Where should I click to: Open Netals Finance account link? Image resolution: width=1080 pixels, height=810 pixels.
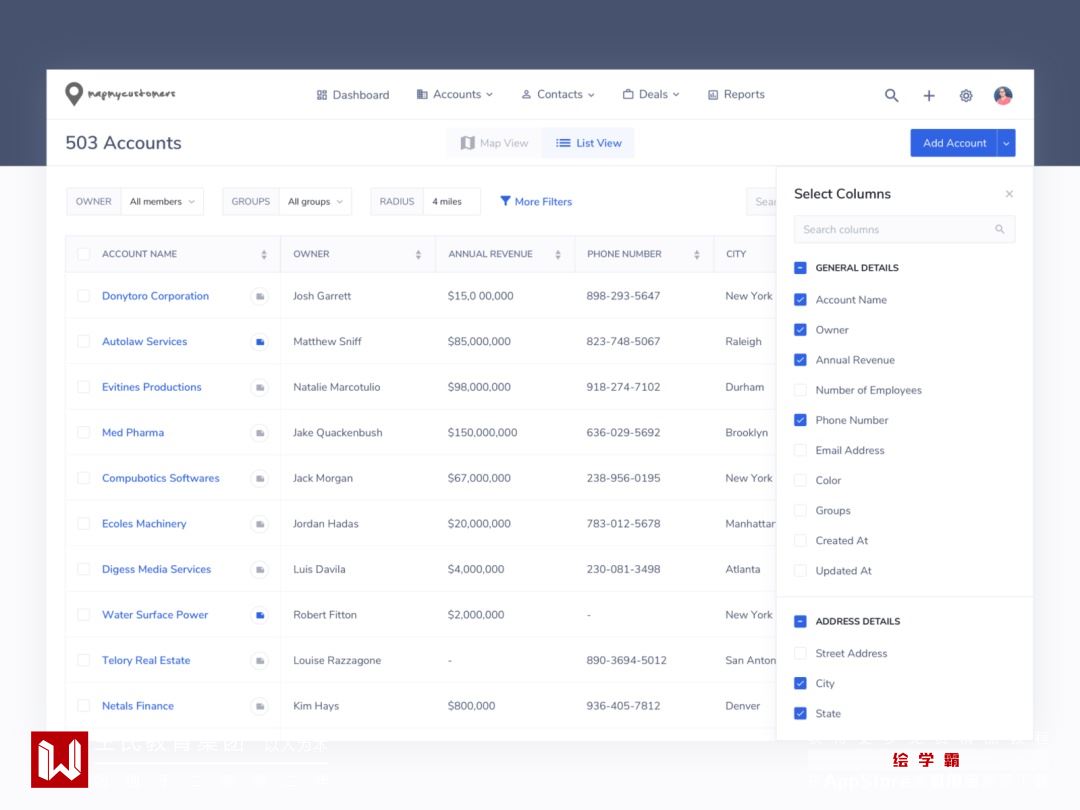tap(138, 706)
